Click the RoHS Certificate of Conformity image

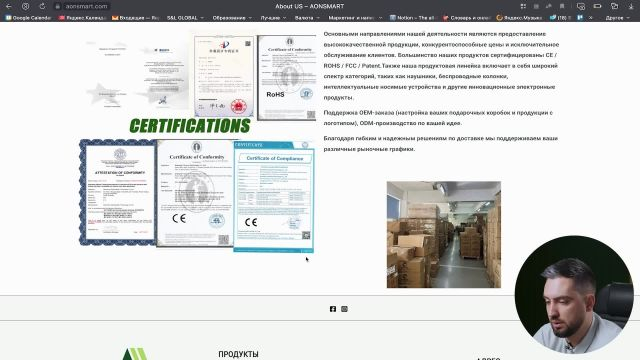pyautogui.click(x=287, y=78)
